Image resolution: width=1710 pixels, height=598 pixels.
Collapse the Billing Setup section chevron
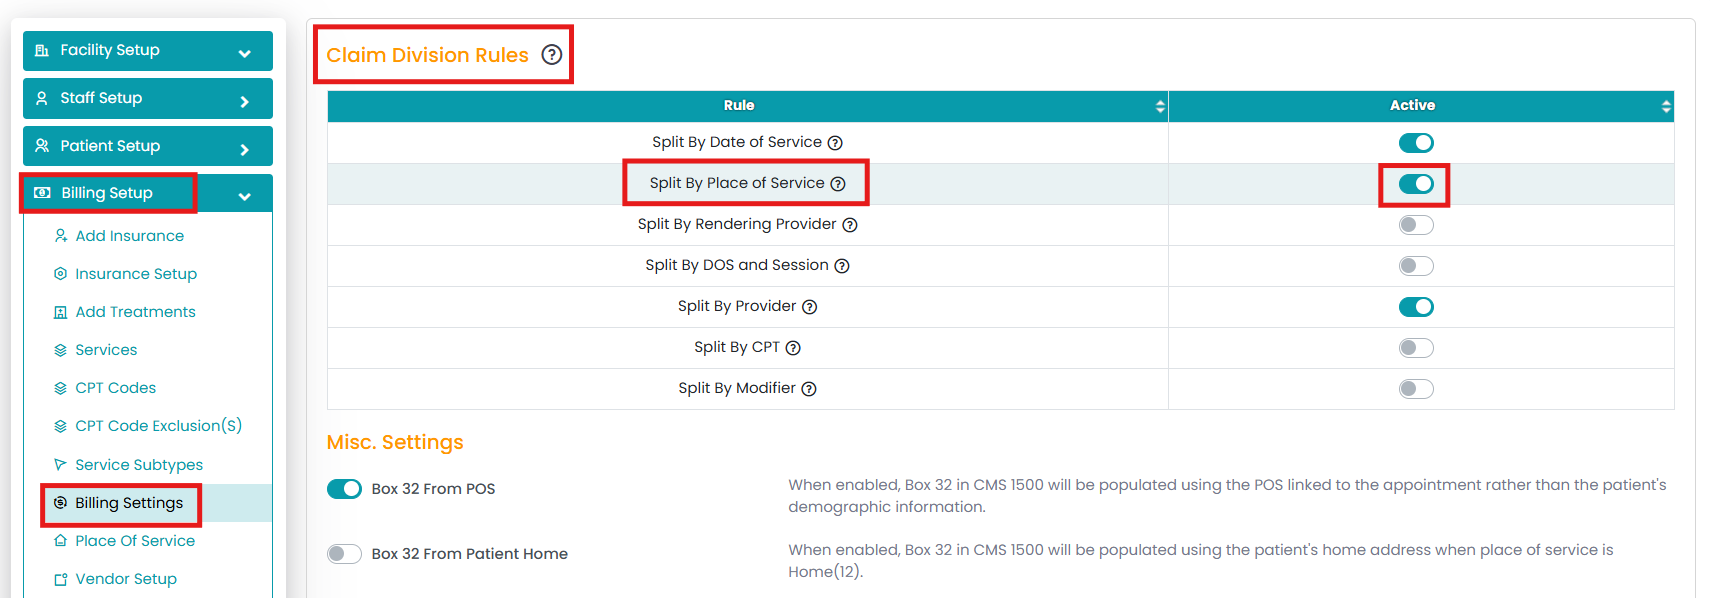pos(245,196)
